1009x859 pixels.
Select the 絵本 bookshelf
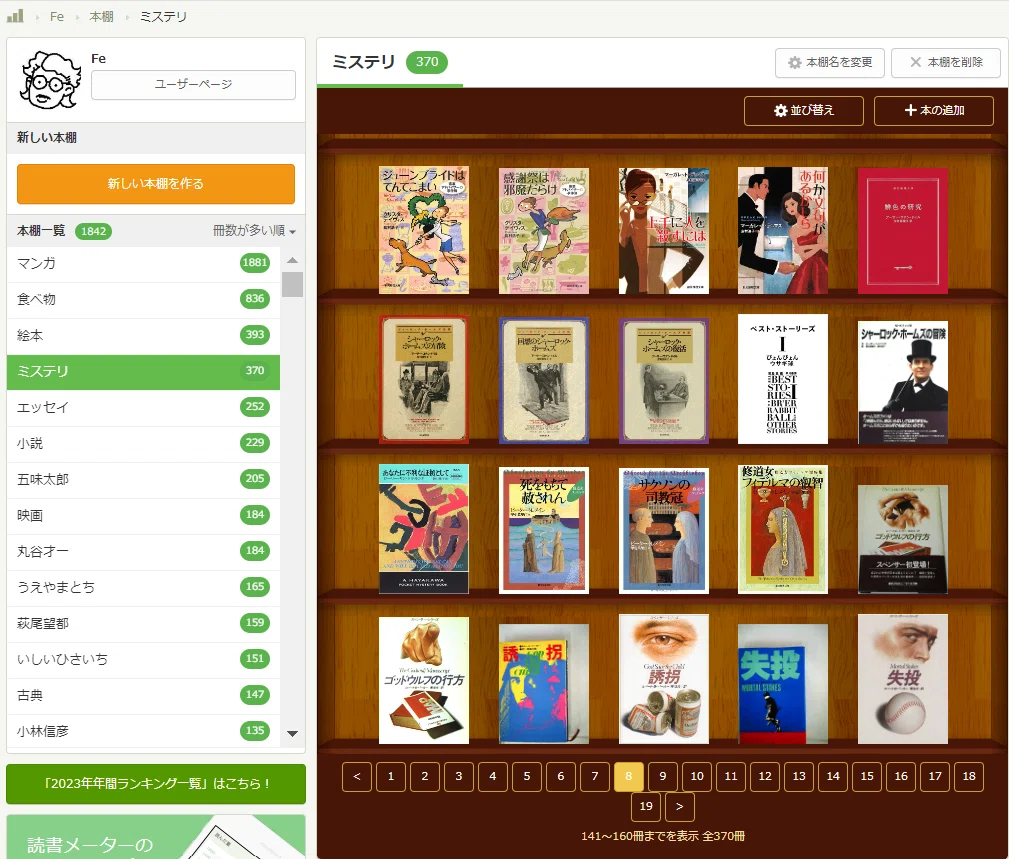pyautogui.click(x=143, y=335)
